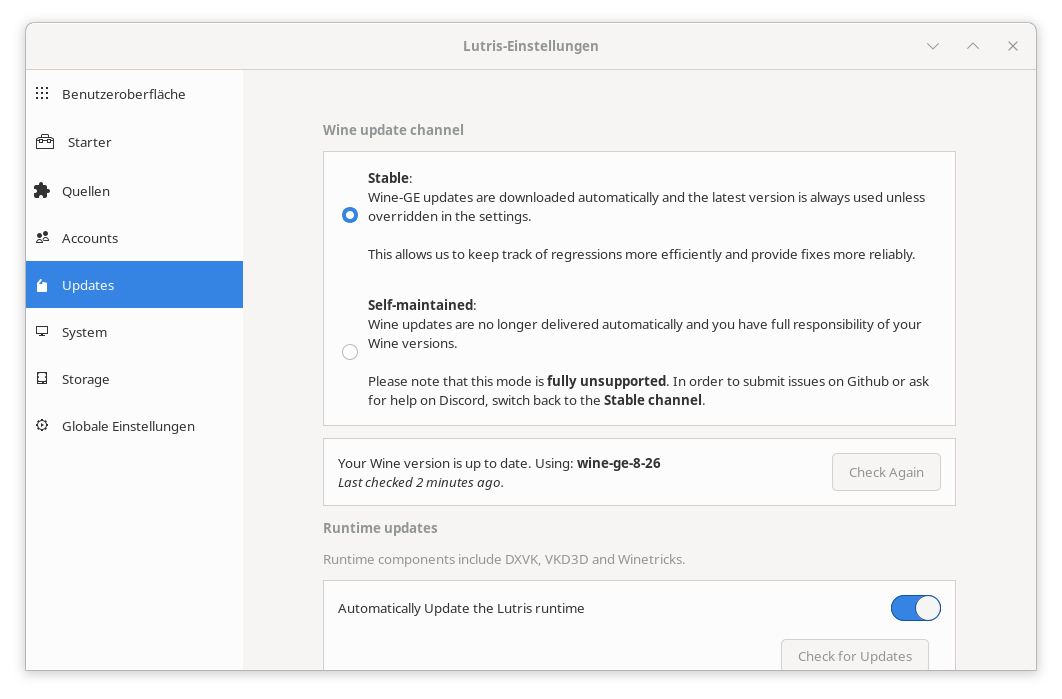Click the Starter toolbox icon

[45, 142]
